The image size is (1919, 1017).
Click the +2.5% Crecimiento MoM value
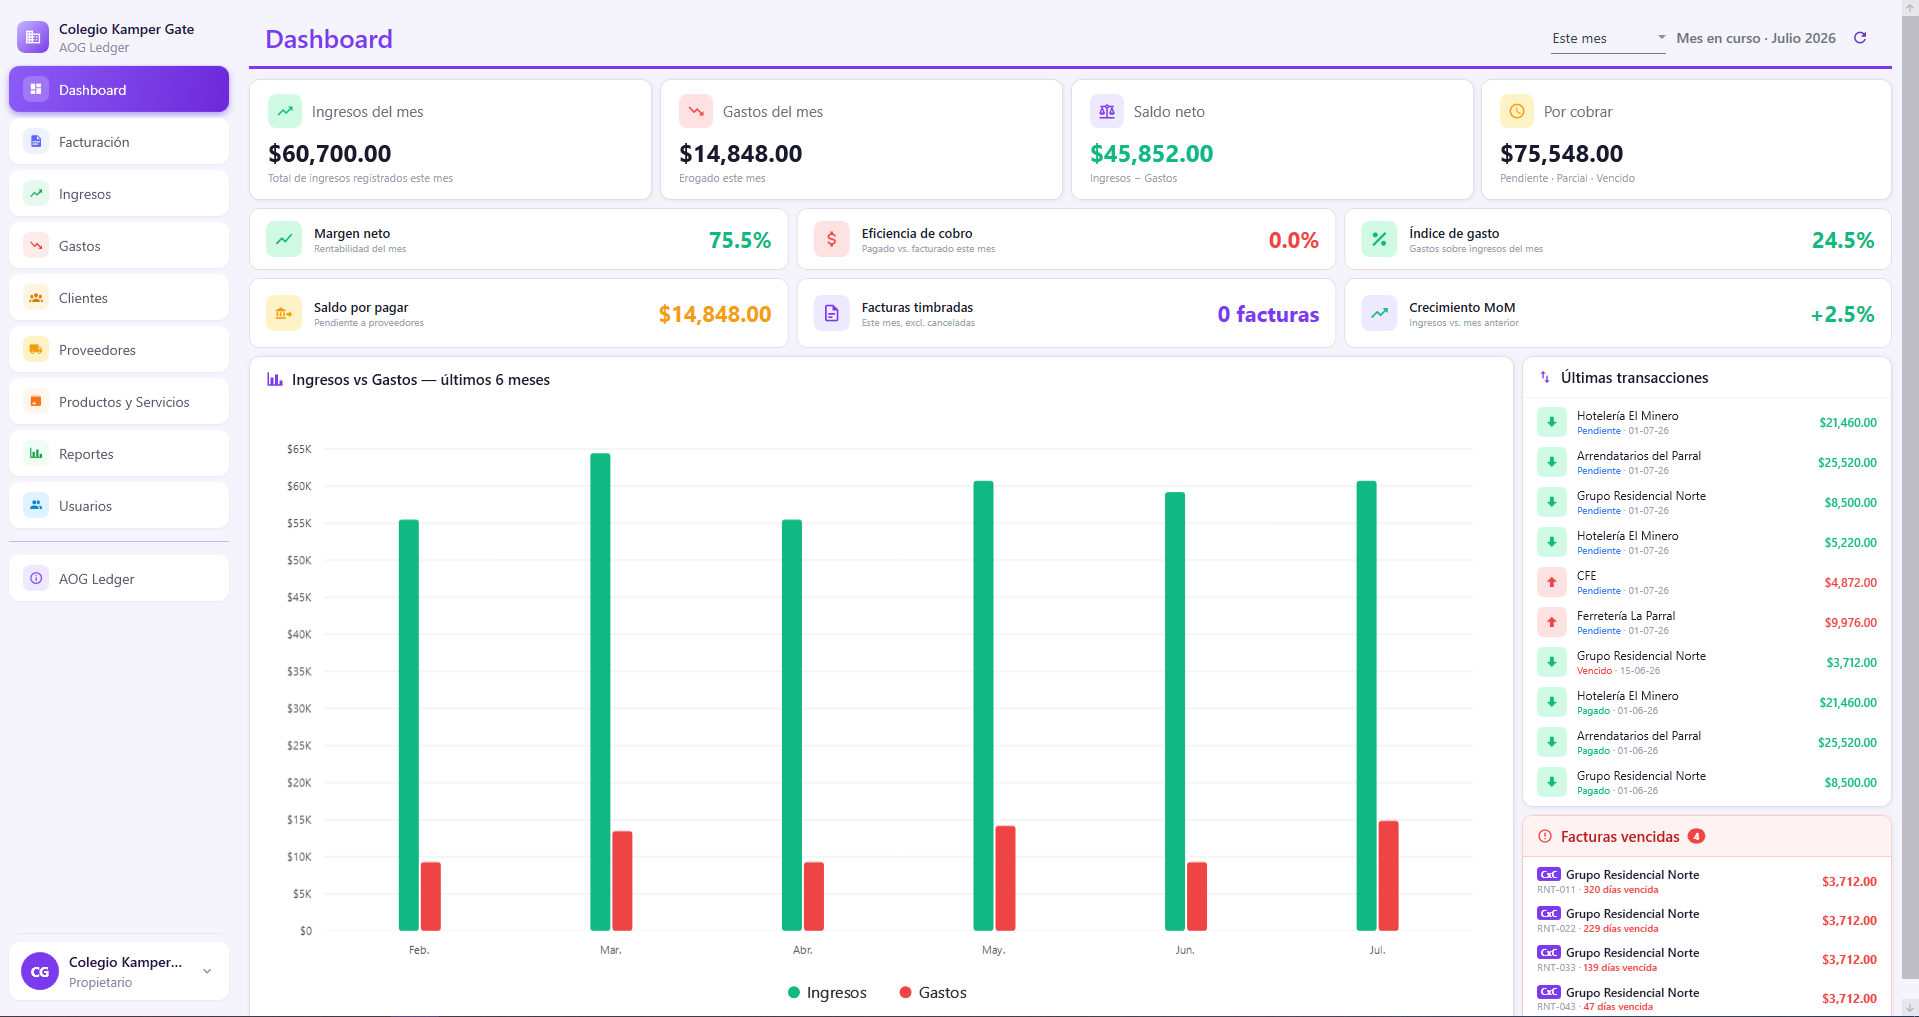(x=1842, y=314)
